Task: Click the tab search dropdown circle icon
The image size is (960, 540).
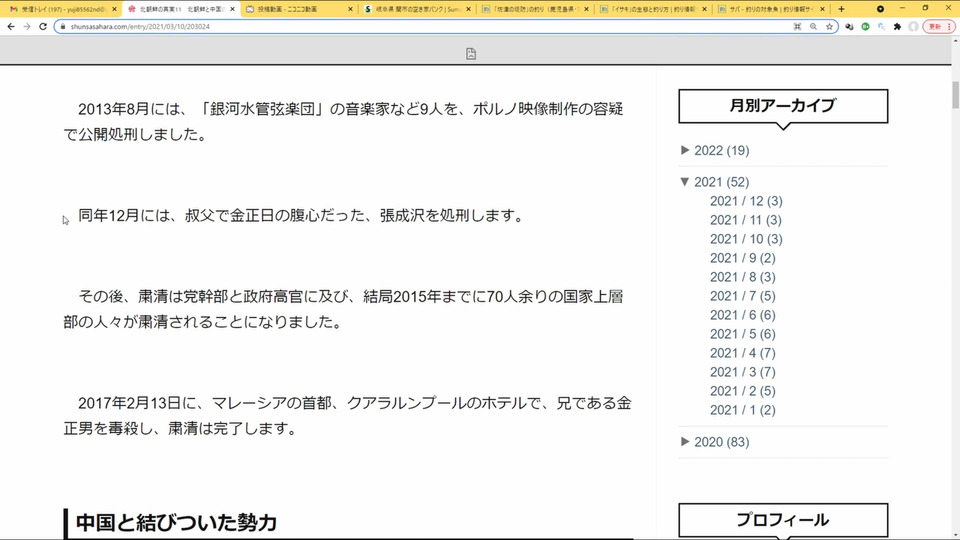Action: [x=880, y=9]
